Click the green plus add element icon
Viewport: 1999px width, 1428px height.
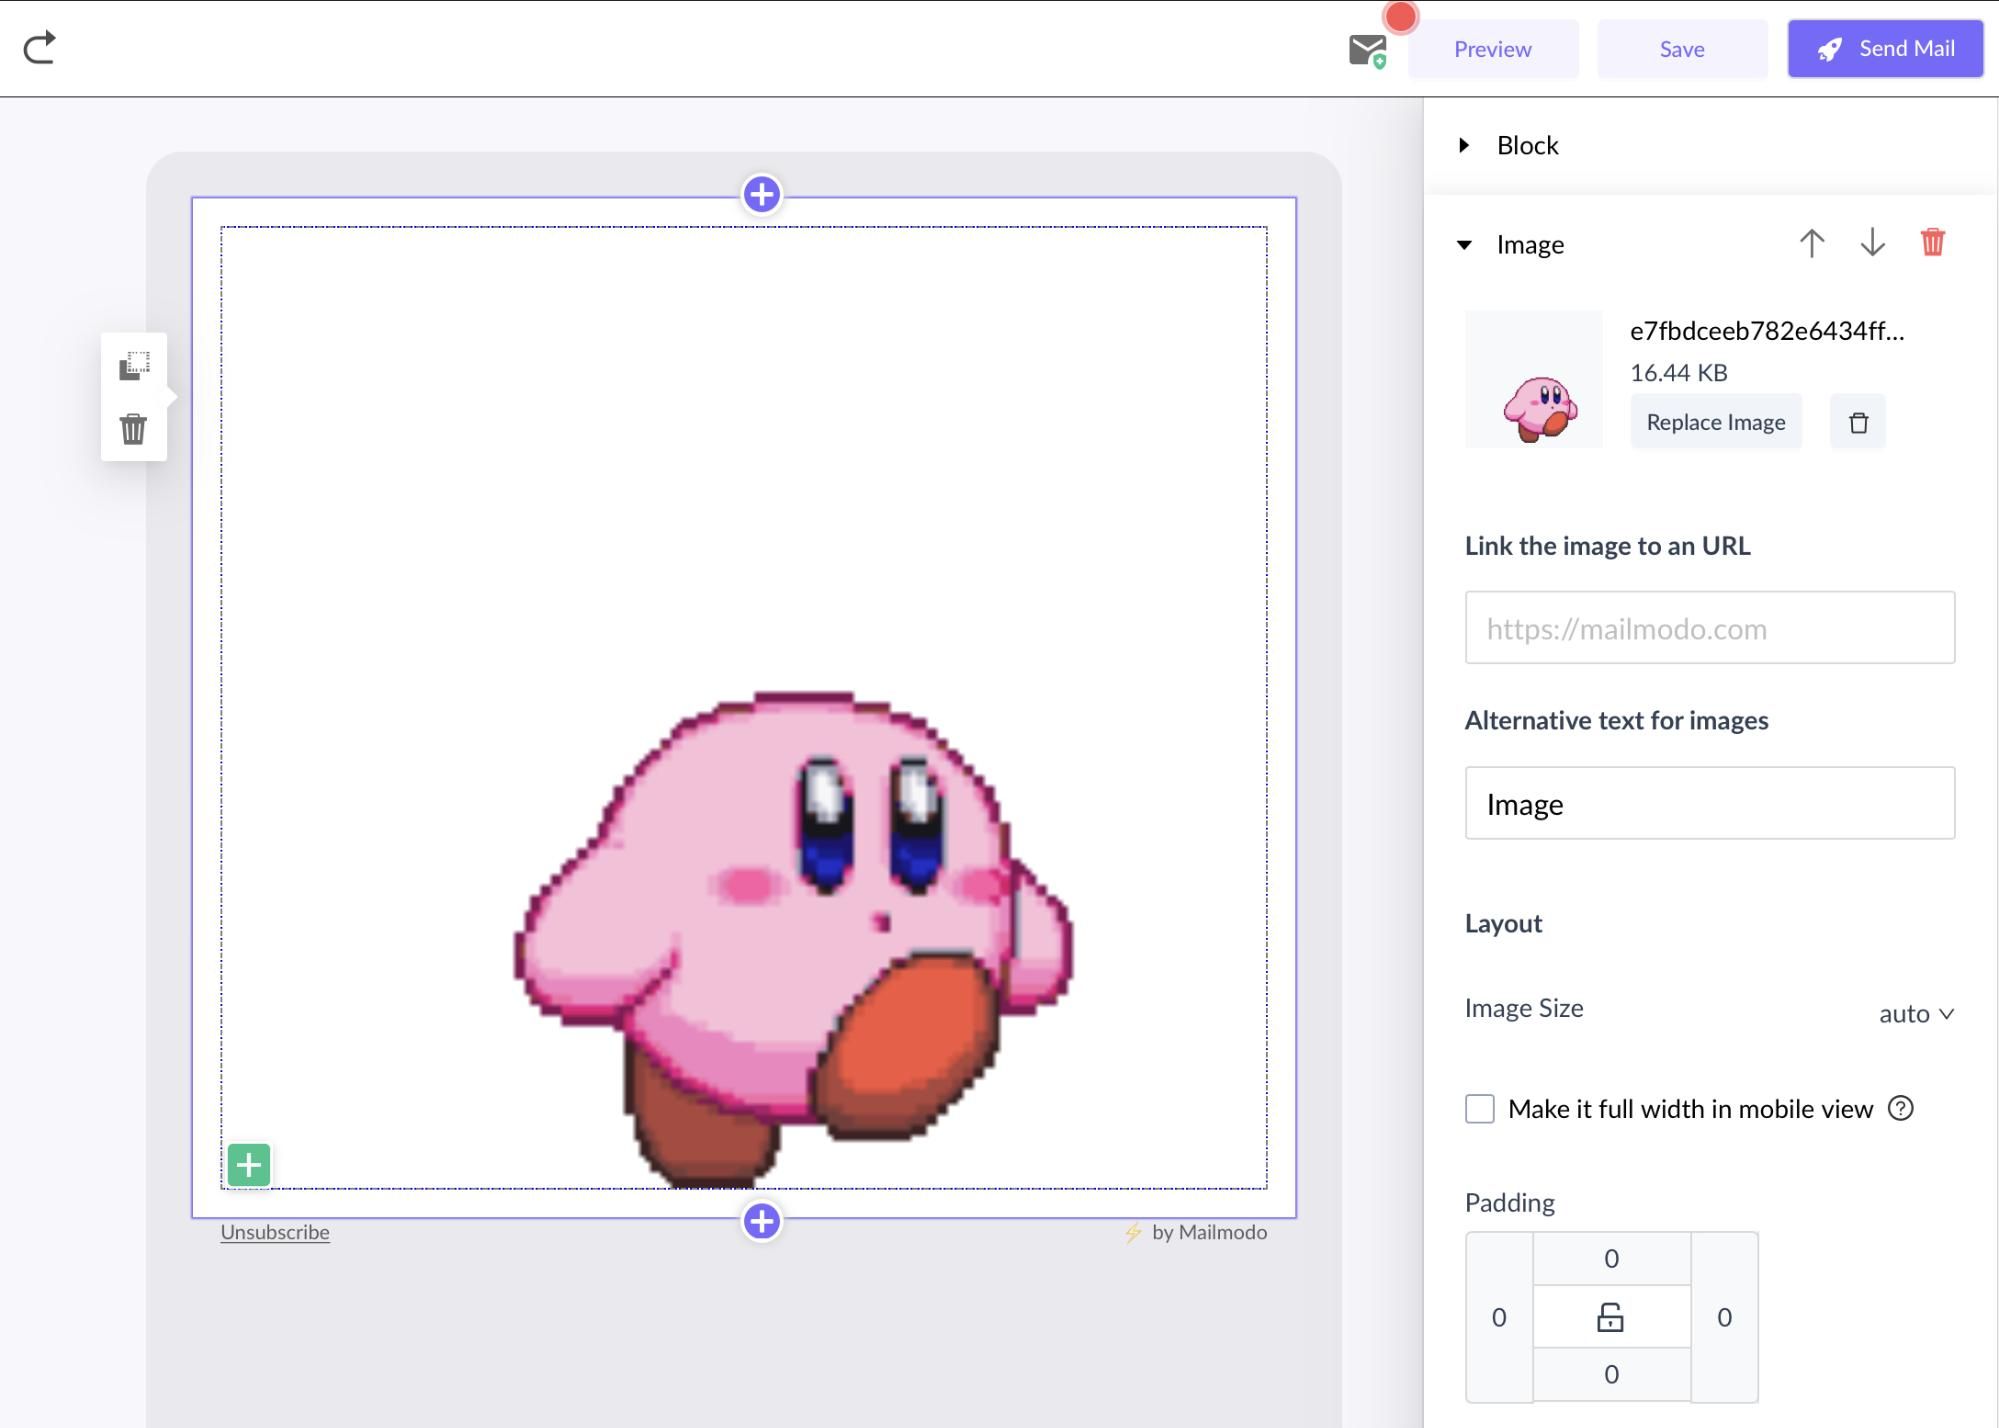248,1164
